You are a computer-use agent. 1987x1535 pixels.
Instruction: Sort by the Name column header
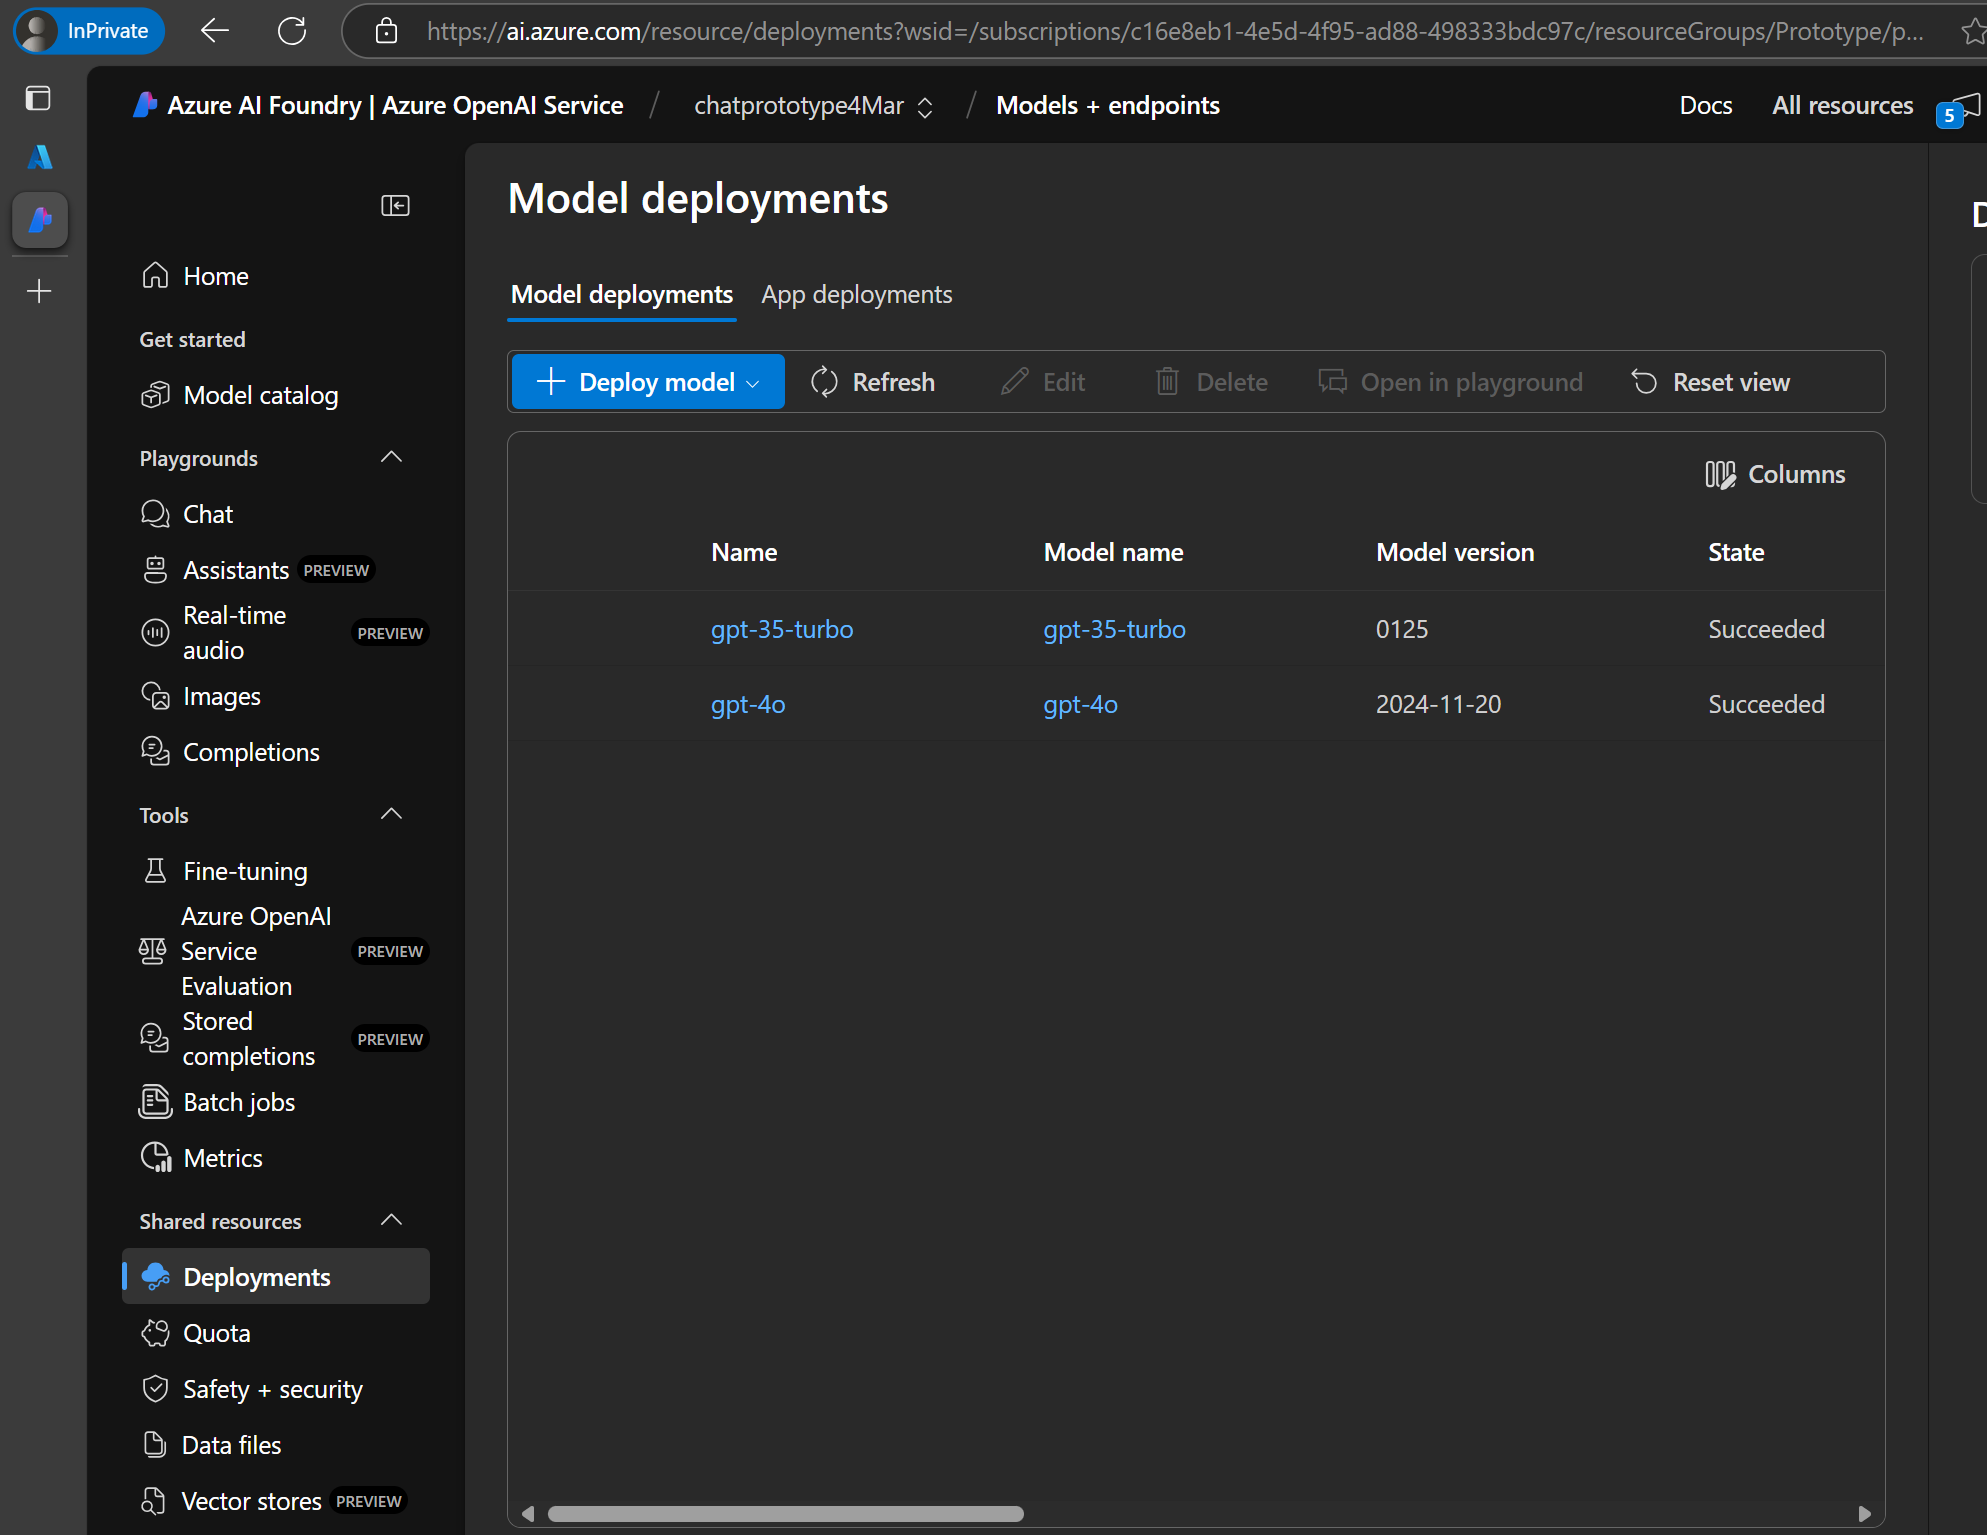pos(744,552)
